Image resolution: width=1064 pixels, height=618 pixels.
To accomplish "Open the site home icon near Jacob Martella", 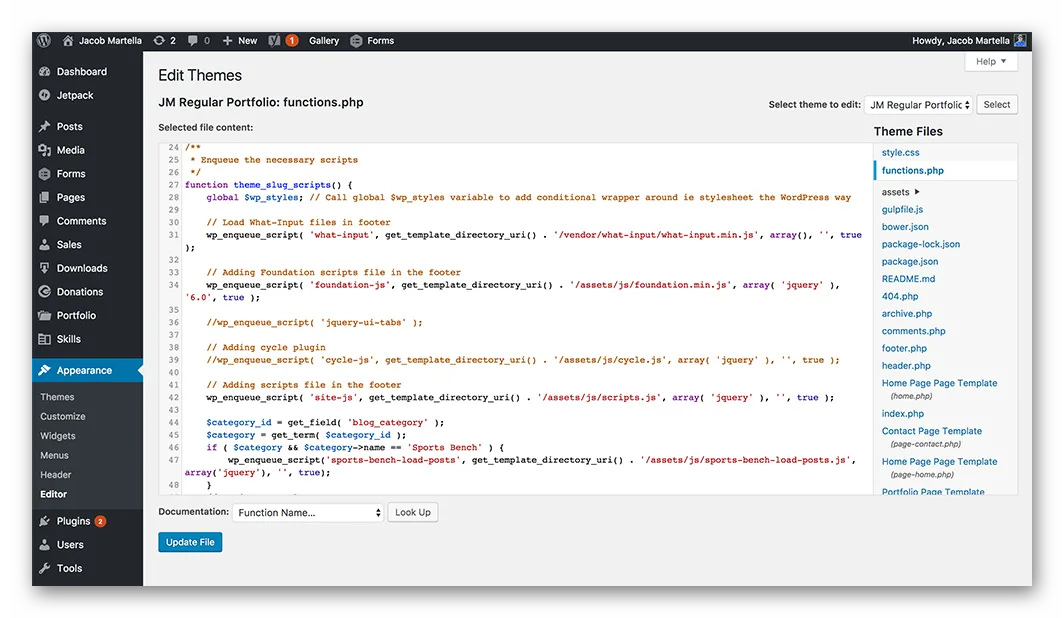I will pos(68,41).
